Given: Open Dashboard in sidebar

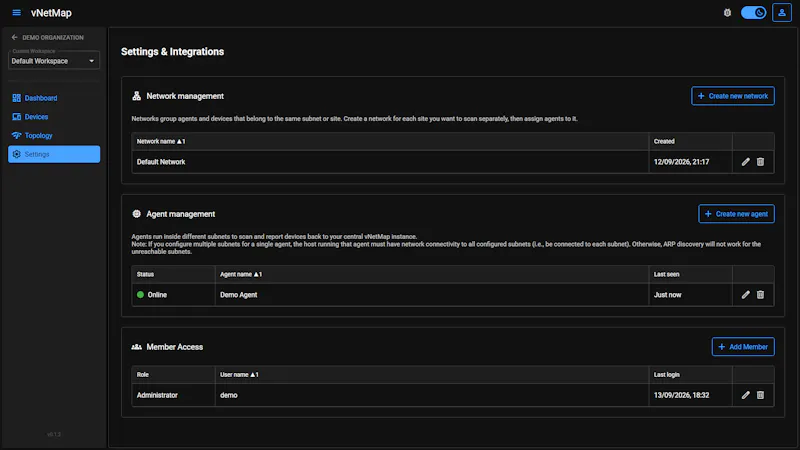Looking at the screenshot, I should 54,98.
